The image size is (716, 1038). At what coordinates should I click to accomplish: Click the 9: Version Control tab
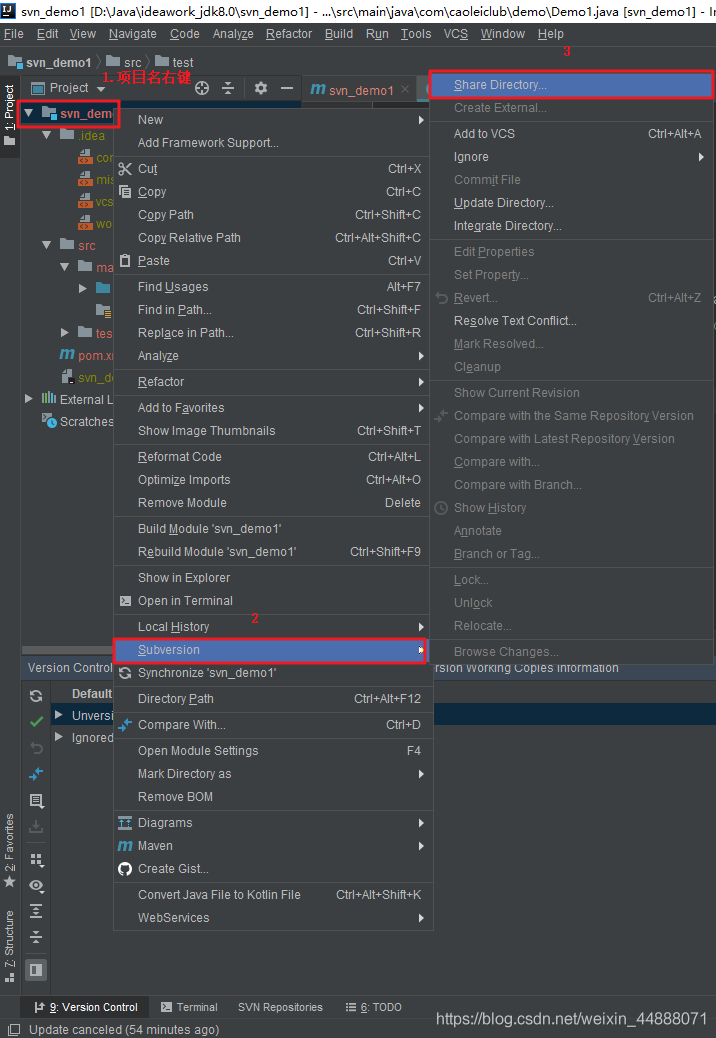coord(86,1007)
